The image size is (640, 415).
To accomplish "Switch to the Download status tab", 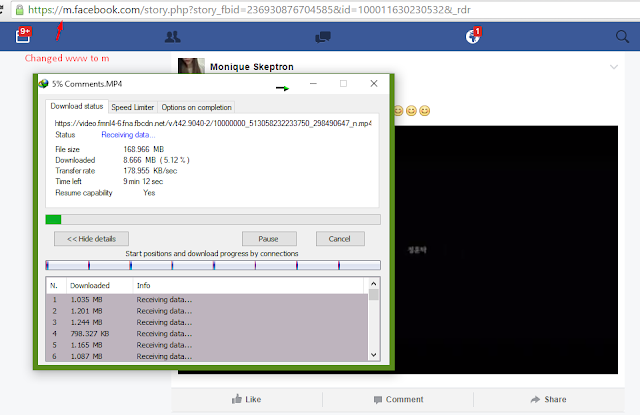I will (x=77, y=106).
